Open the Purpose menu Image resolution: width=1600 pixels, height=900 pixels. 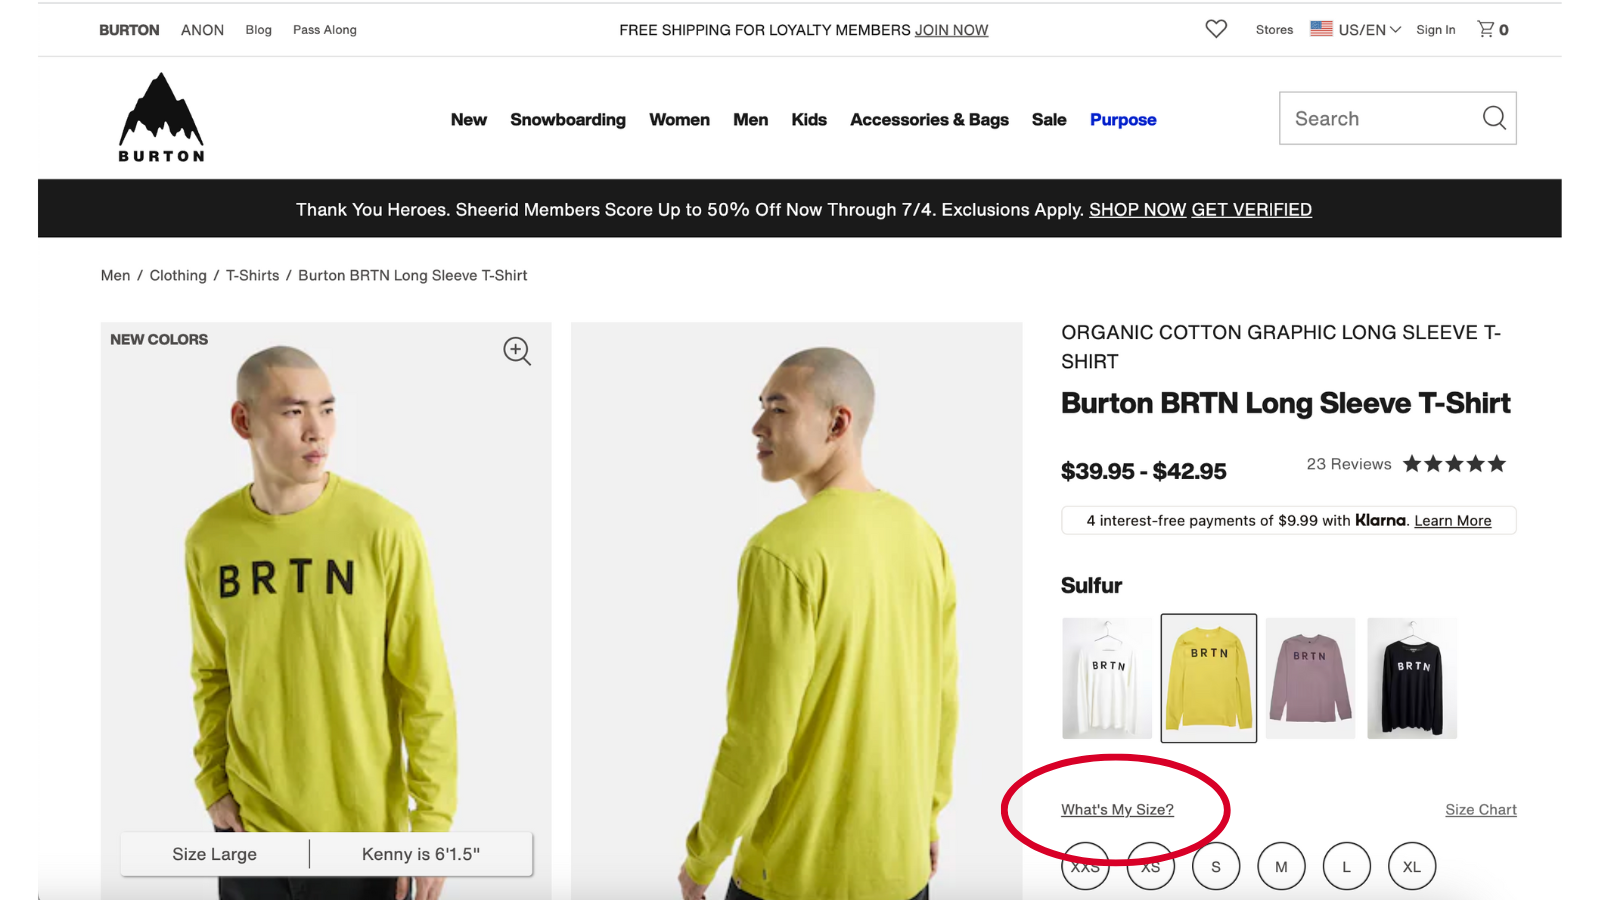click(x=1123, y=119)
